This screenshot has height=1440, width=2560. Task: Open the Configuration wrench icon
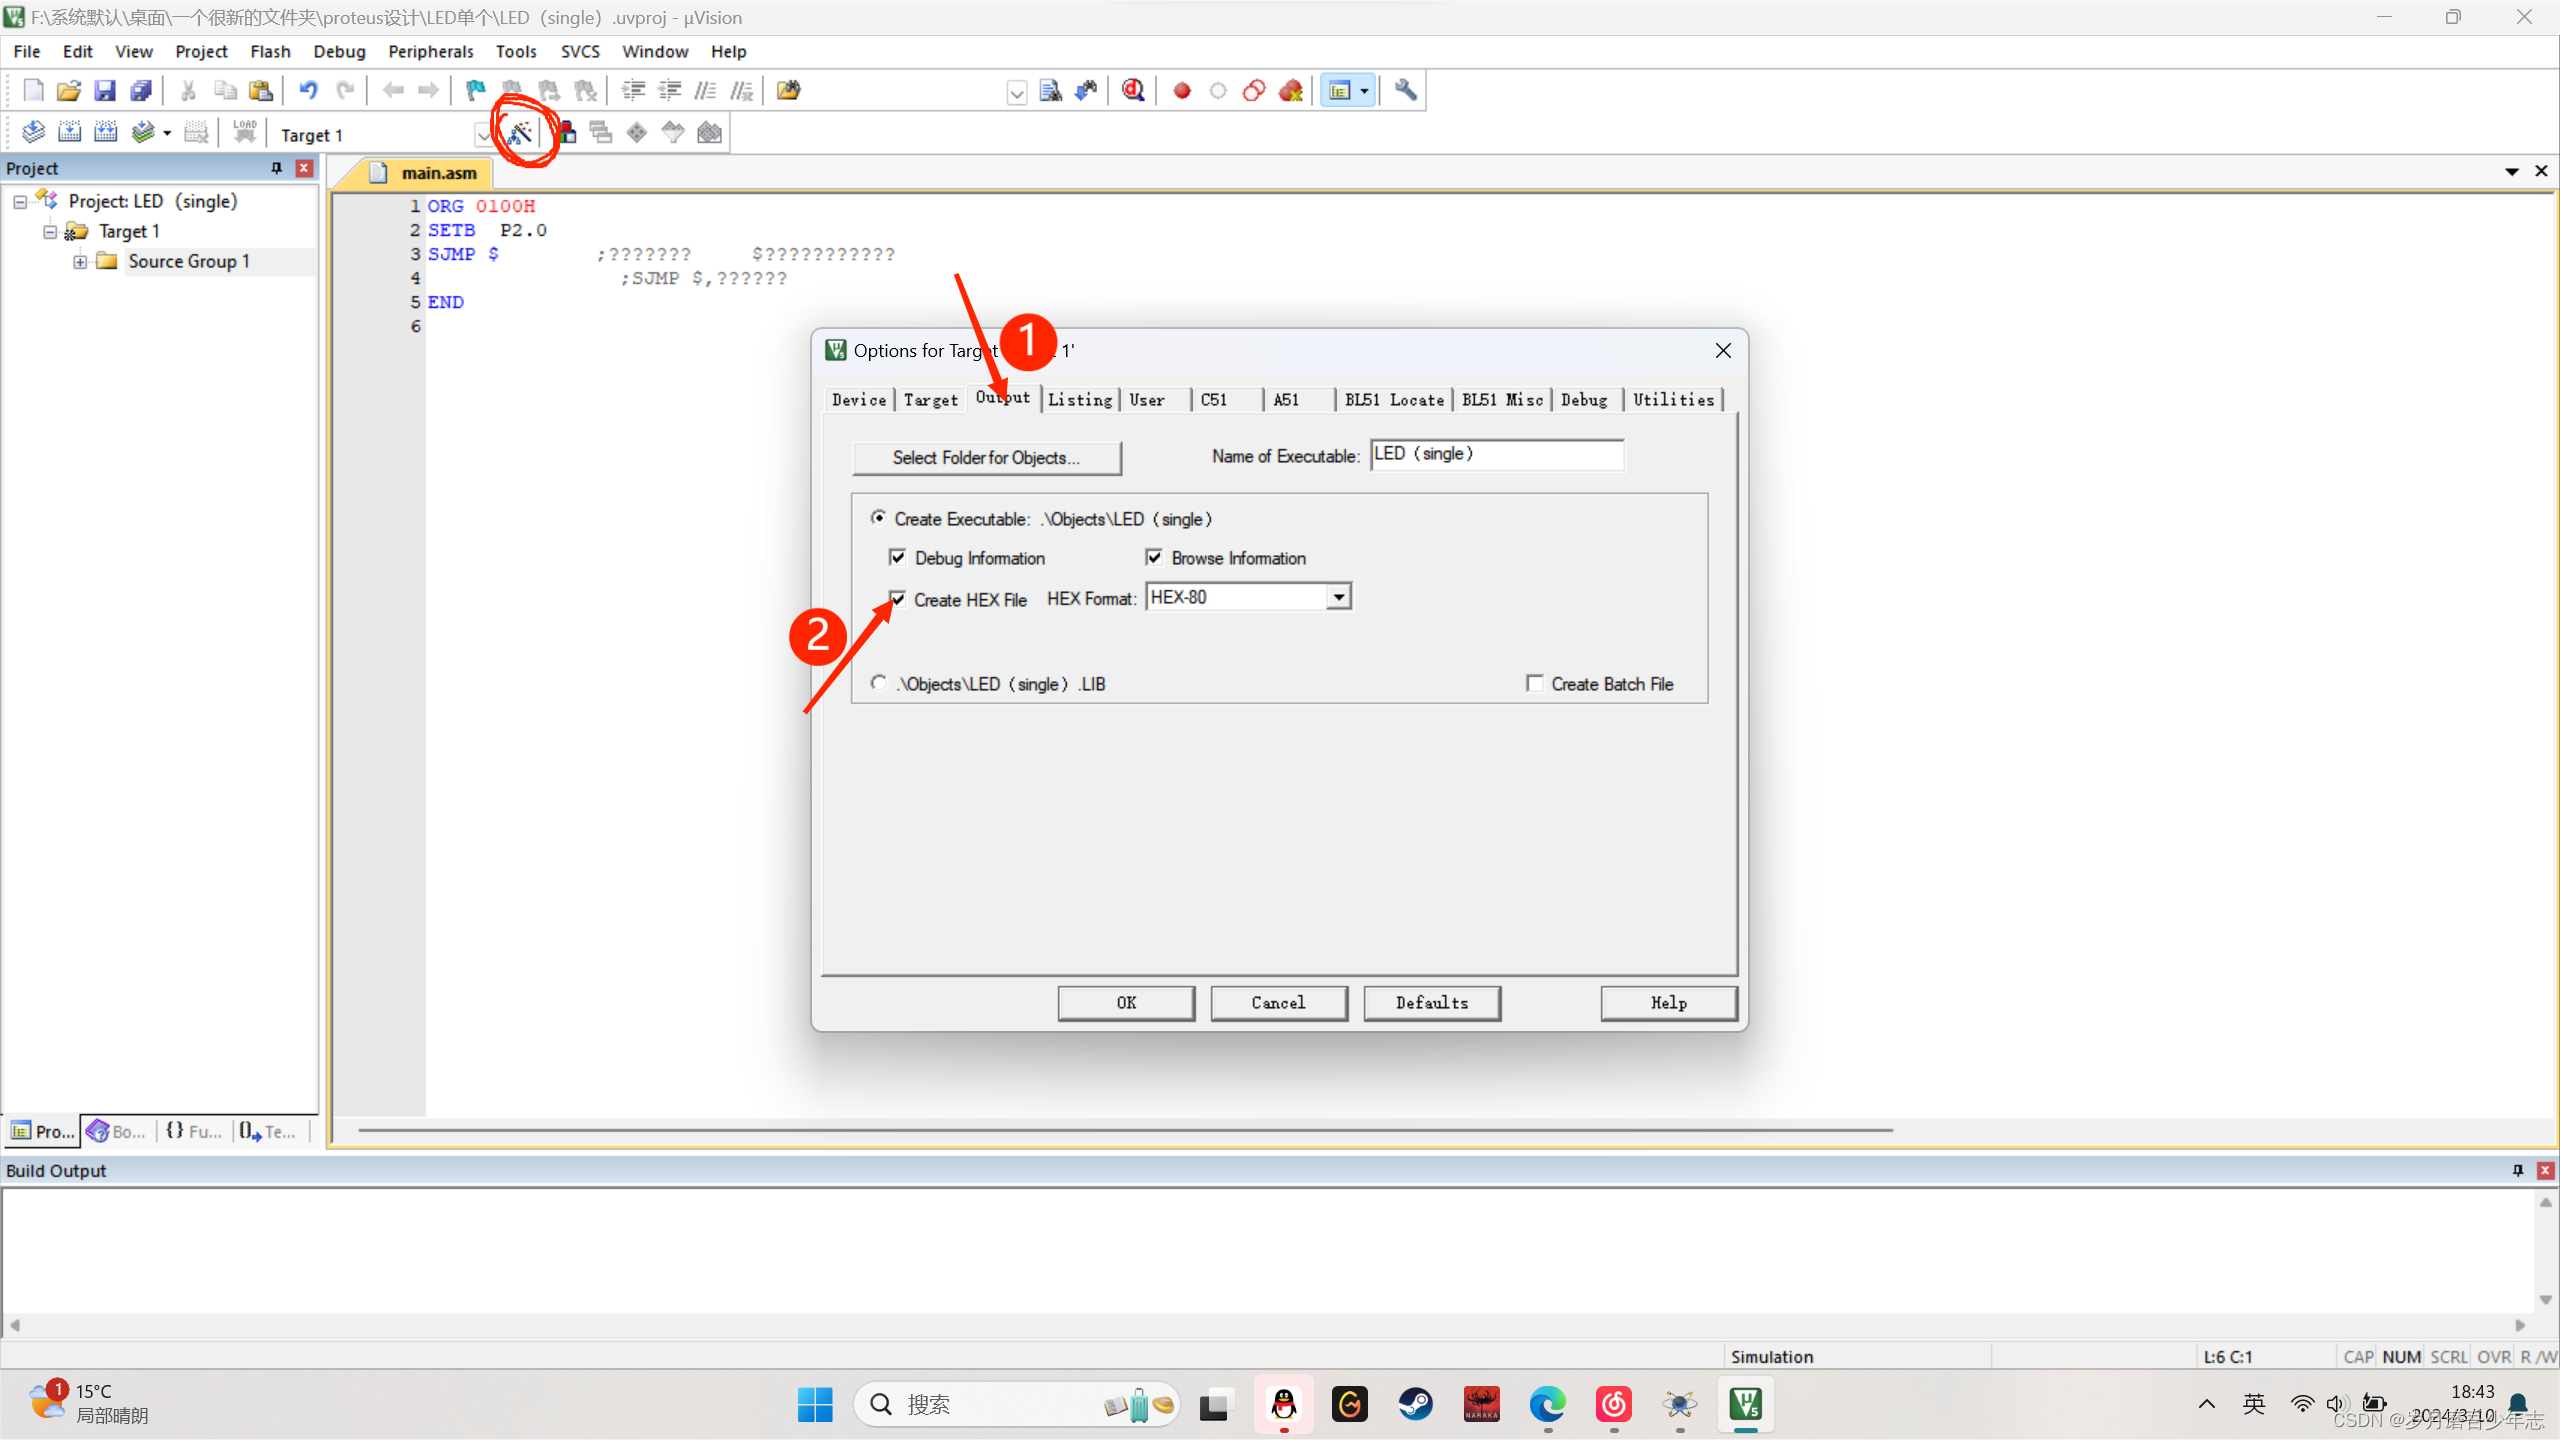pos(1405,91)
